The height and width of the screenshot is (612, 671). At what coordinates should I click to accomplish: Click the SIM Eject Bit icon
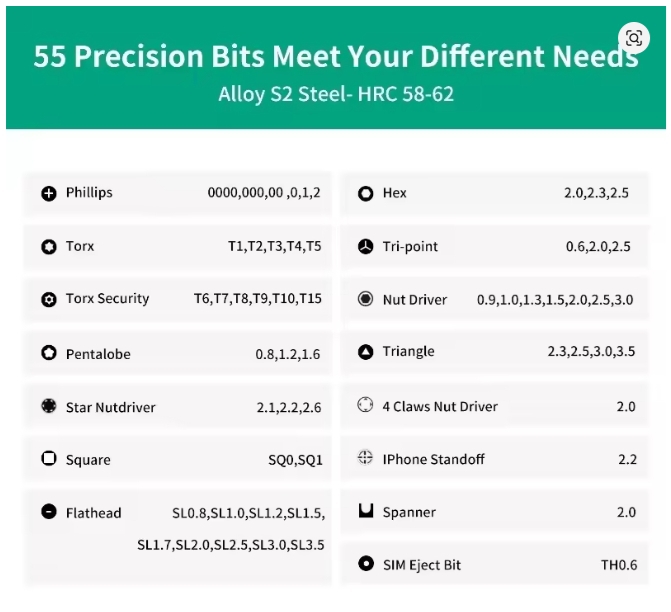point(366,563)
